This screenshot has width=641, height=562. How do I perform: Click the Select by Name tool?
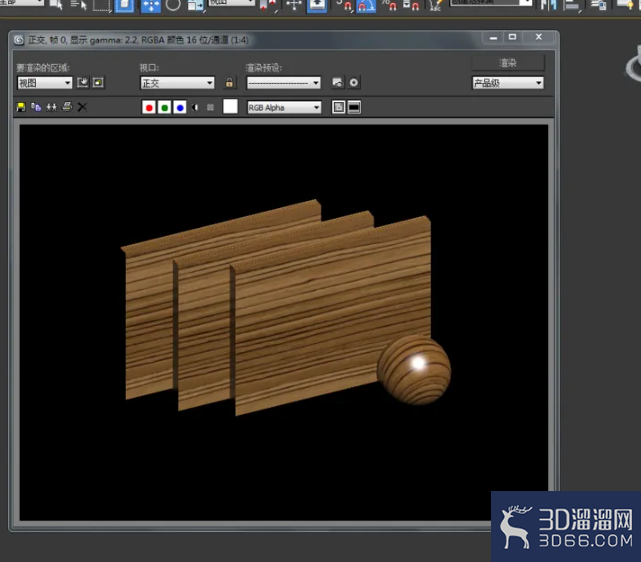79,5
